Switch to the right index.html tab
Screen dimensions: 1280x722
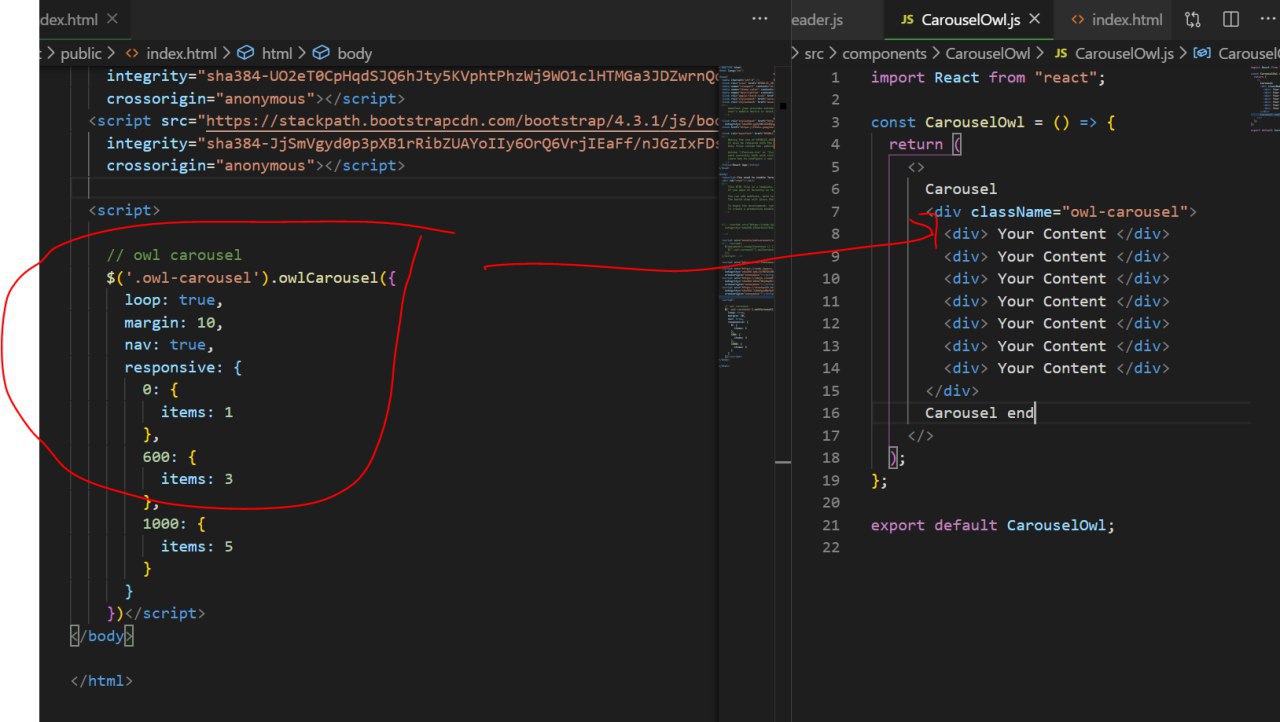pos(1126,19)
